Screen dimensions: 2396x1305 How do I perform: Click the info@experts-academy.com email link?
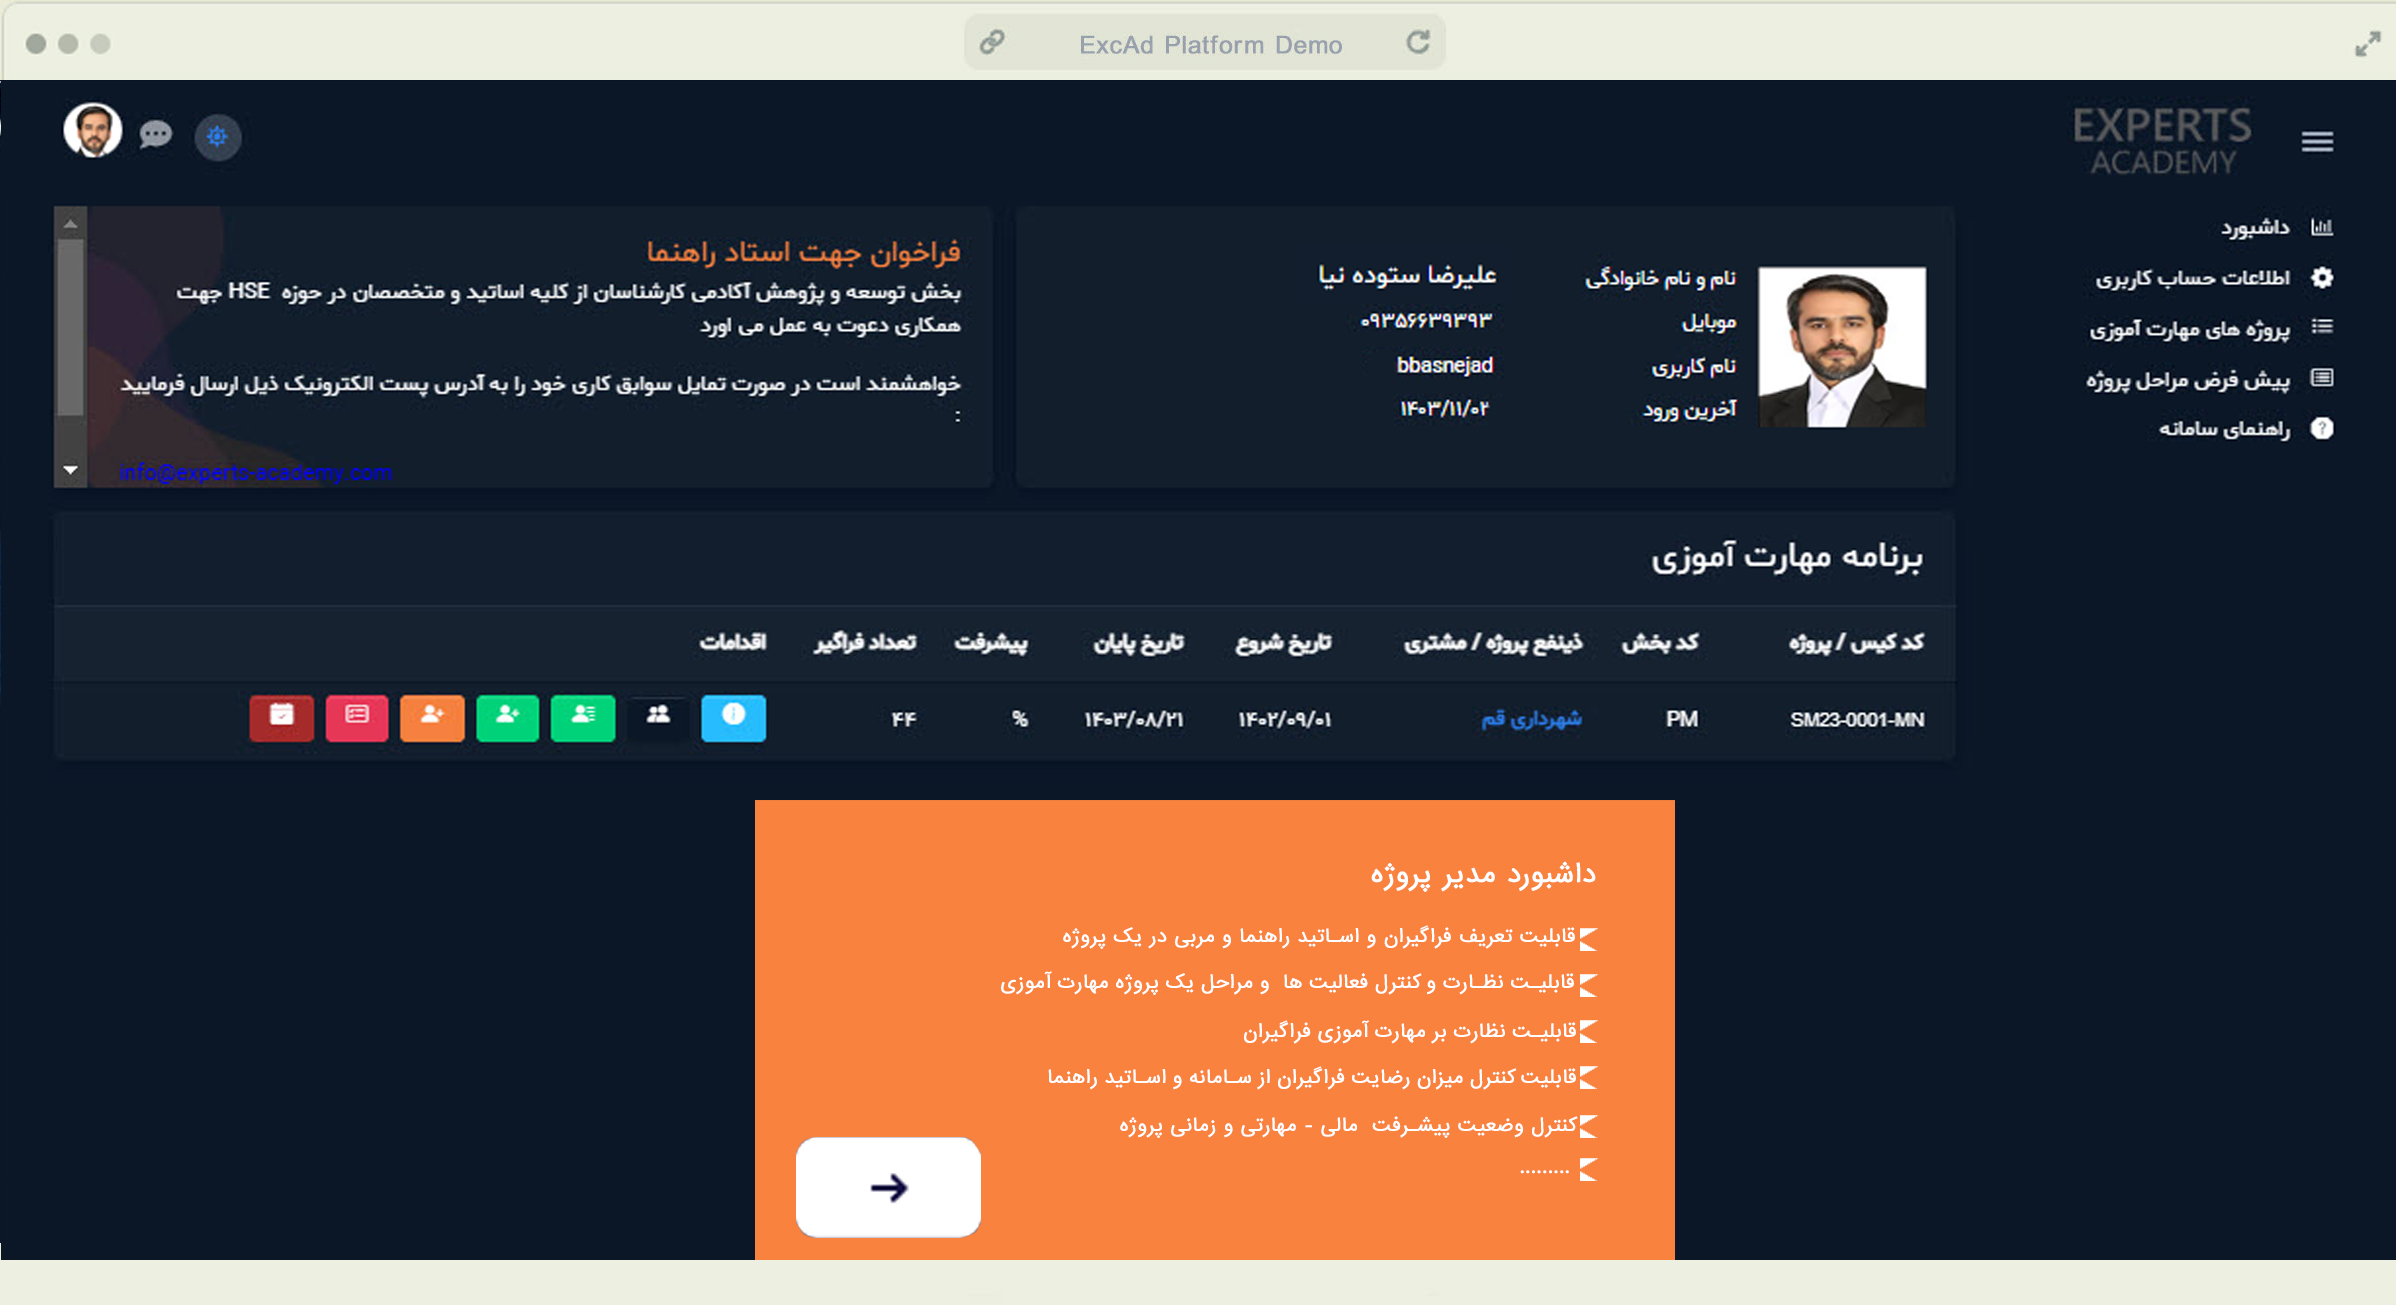click(x=256, y=472)
